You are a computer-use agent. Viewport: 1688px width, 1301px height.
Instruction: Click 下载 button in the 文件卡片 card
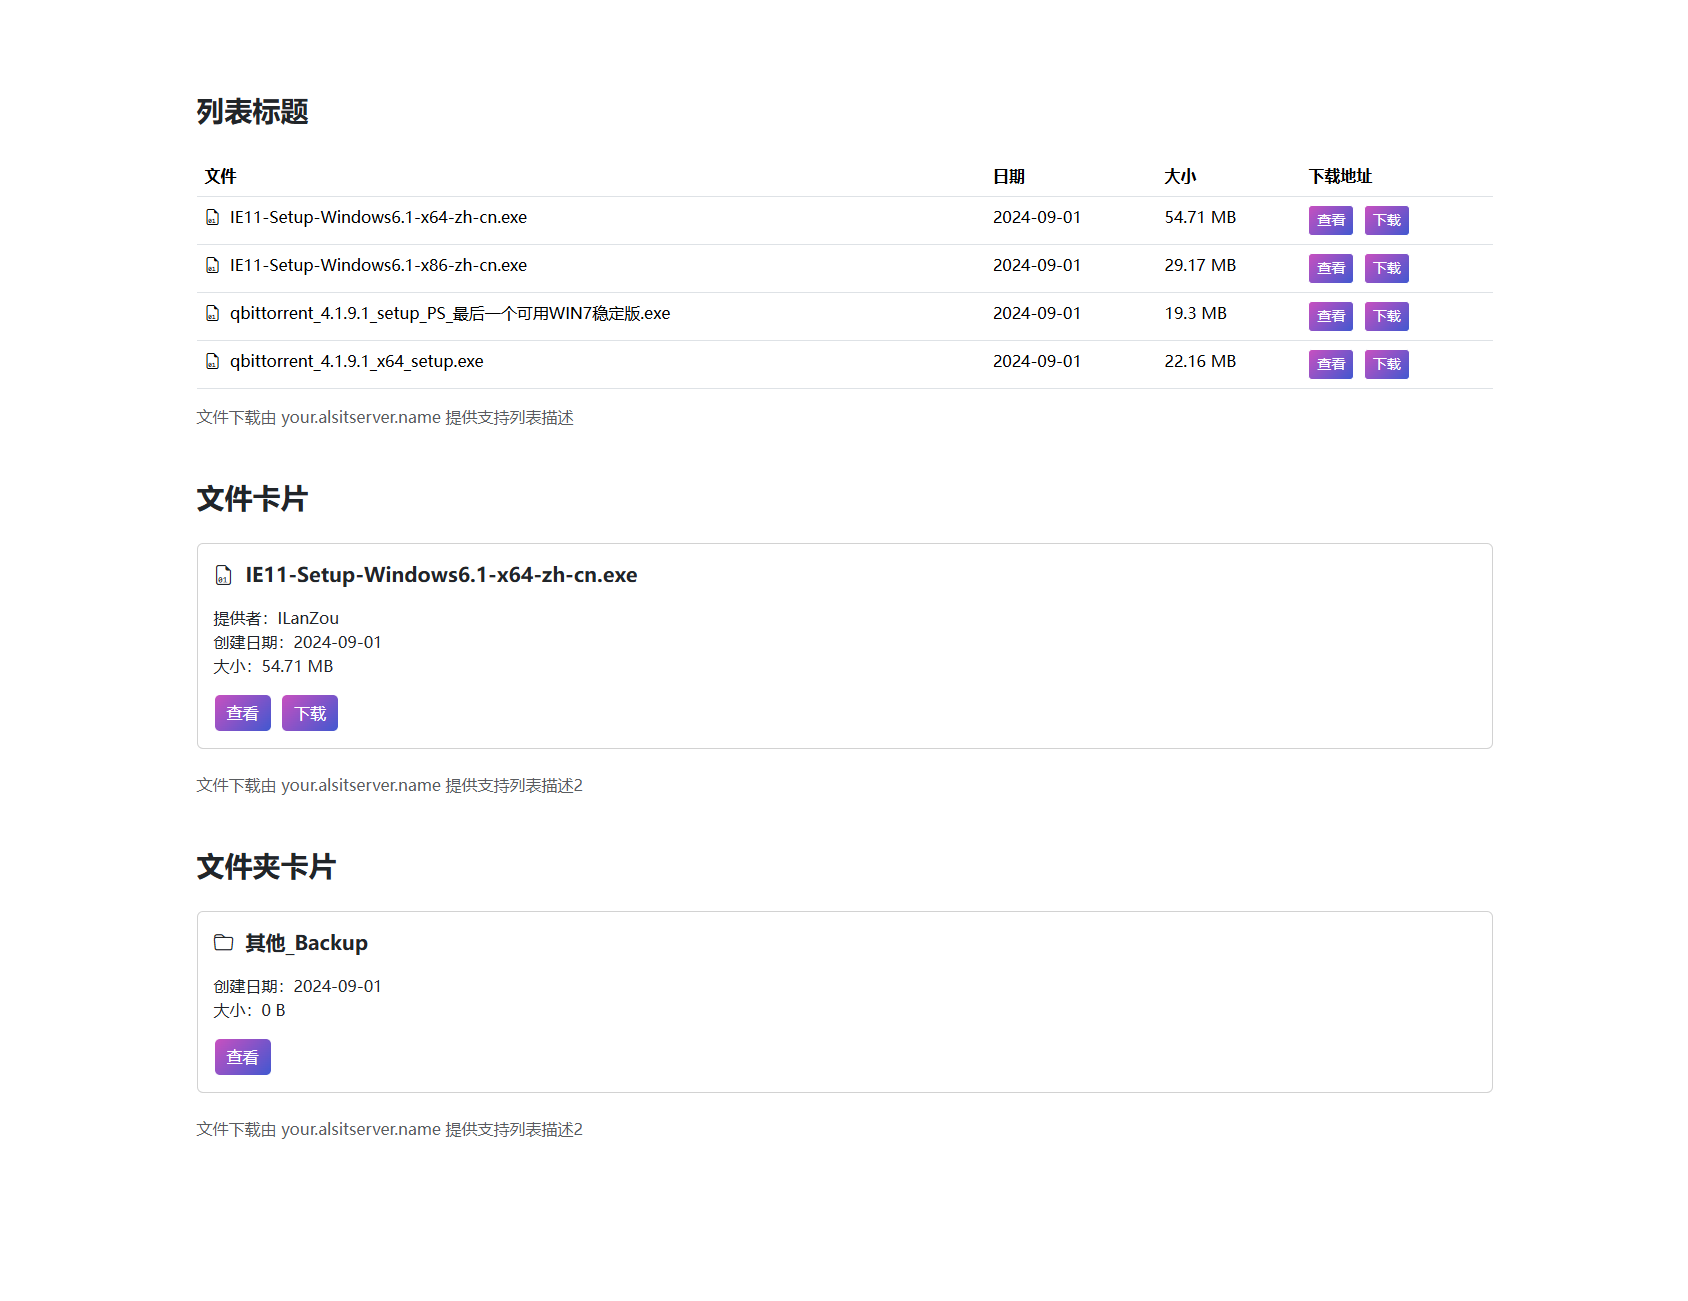point(310,713)
